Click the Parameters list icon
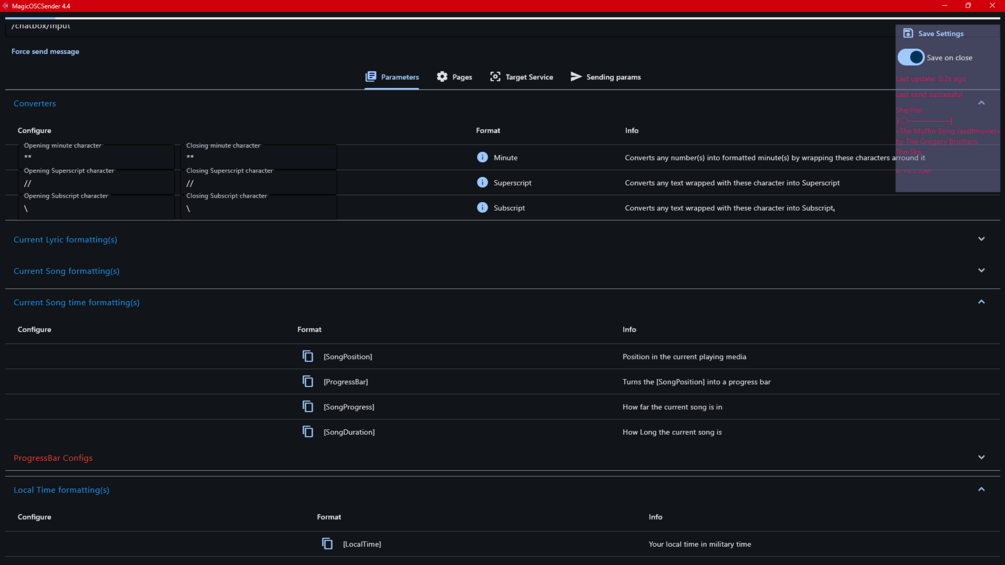Viewport: 1005px width, 565px height. (370, 77)
